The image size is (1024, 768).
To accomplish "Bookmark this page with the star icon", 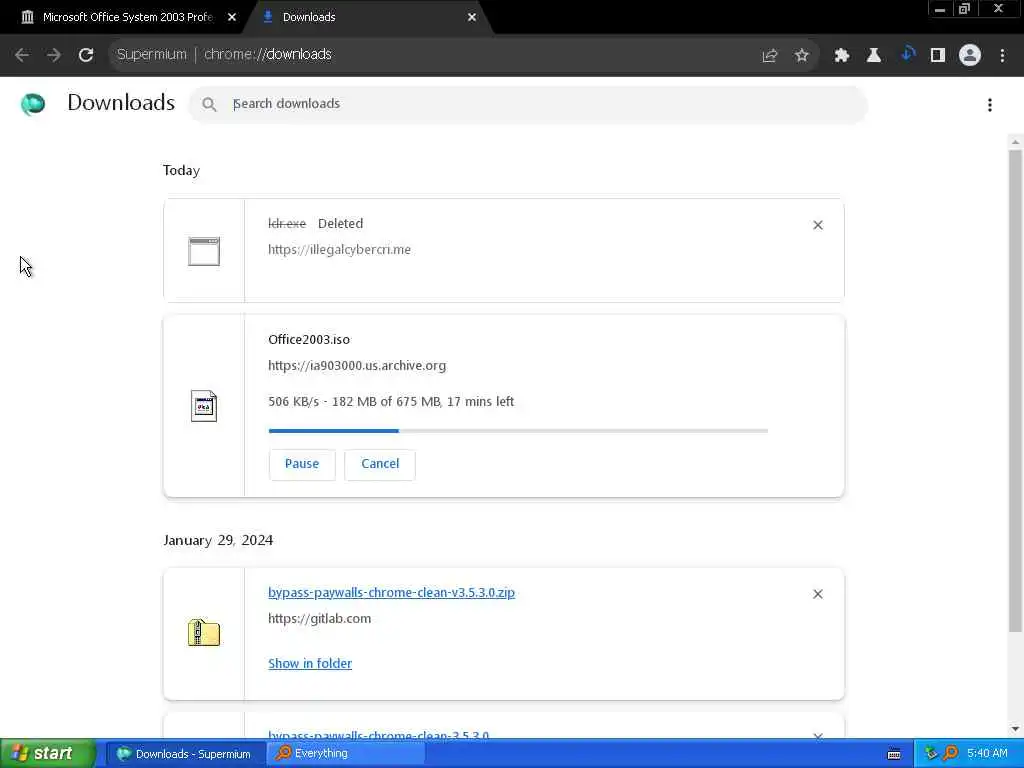I will pos(802,56).
